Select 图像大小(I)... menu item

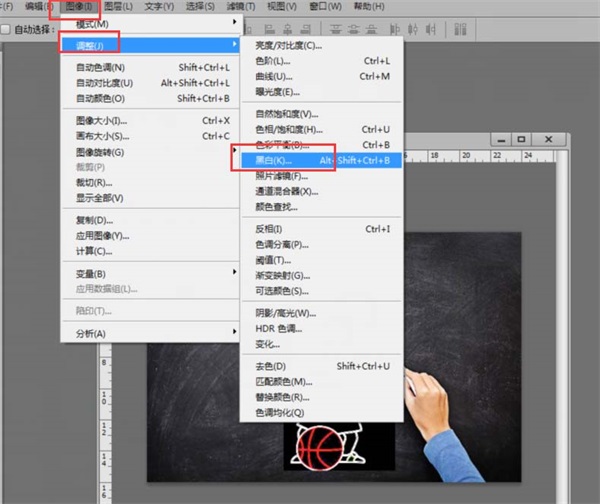coord(151,121)
